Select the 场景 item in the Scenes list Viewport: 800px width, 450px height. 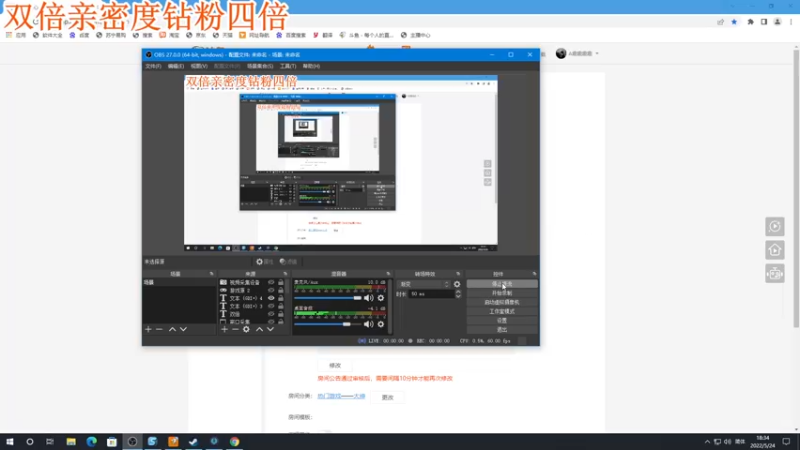coord(179,282)
